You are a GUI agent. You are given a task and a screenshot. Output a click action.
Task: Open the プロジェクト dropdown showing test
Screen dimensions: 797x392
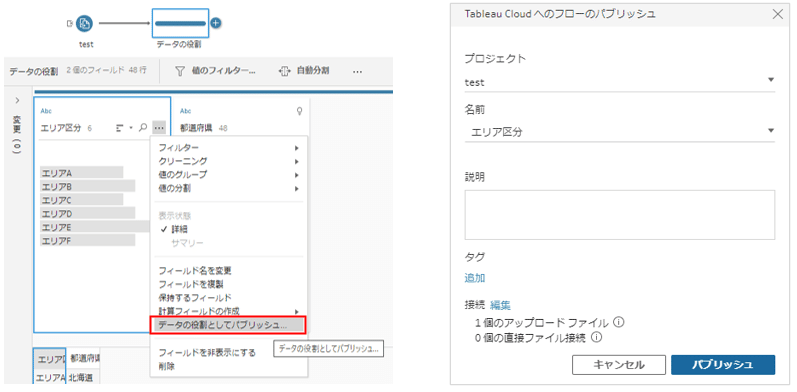(620, 82)
